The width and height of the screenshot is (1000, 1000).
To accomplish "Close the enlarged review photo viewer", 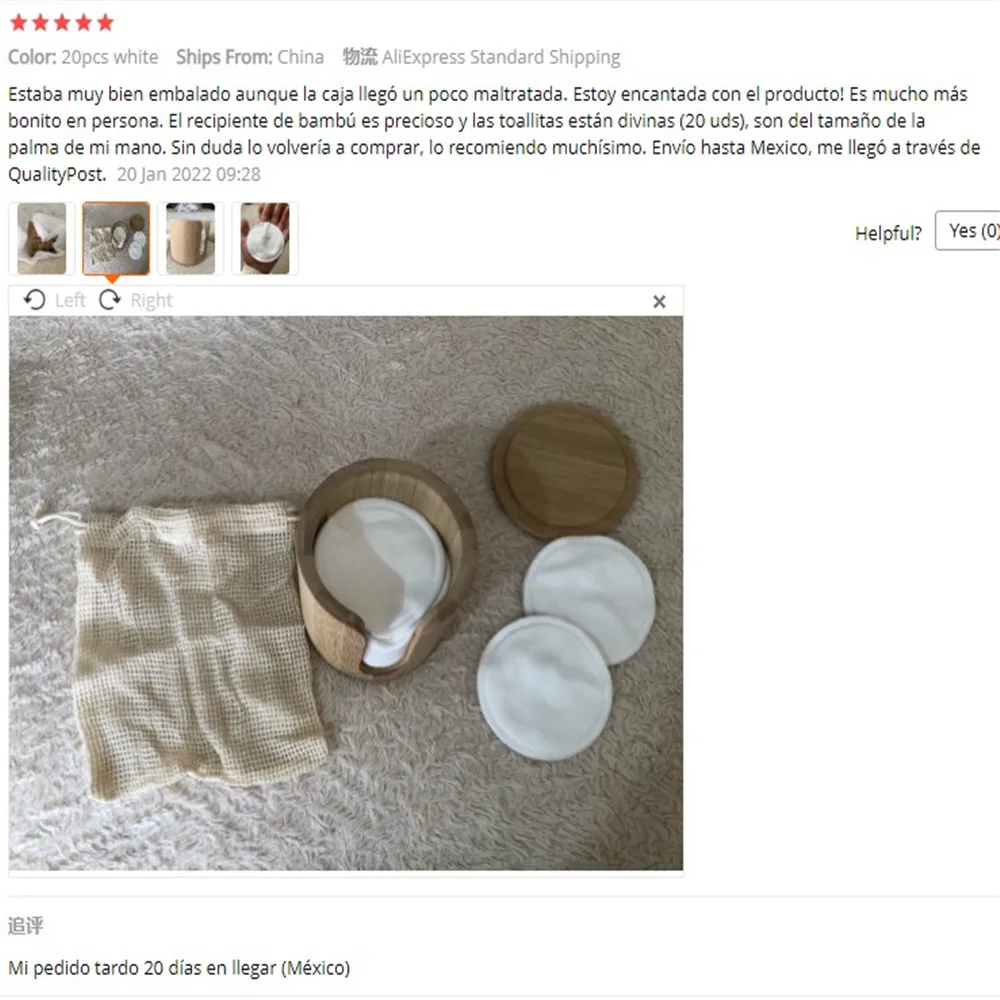I will point(659,302).
